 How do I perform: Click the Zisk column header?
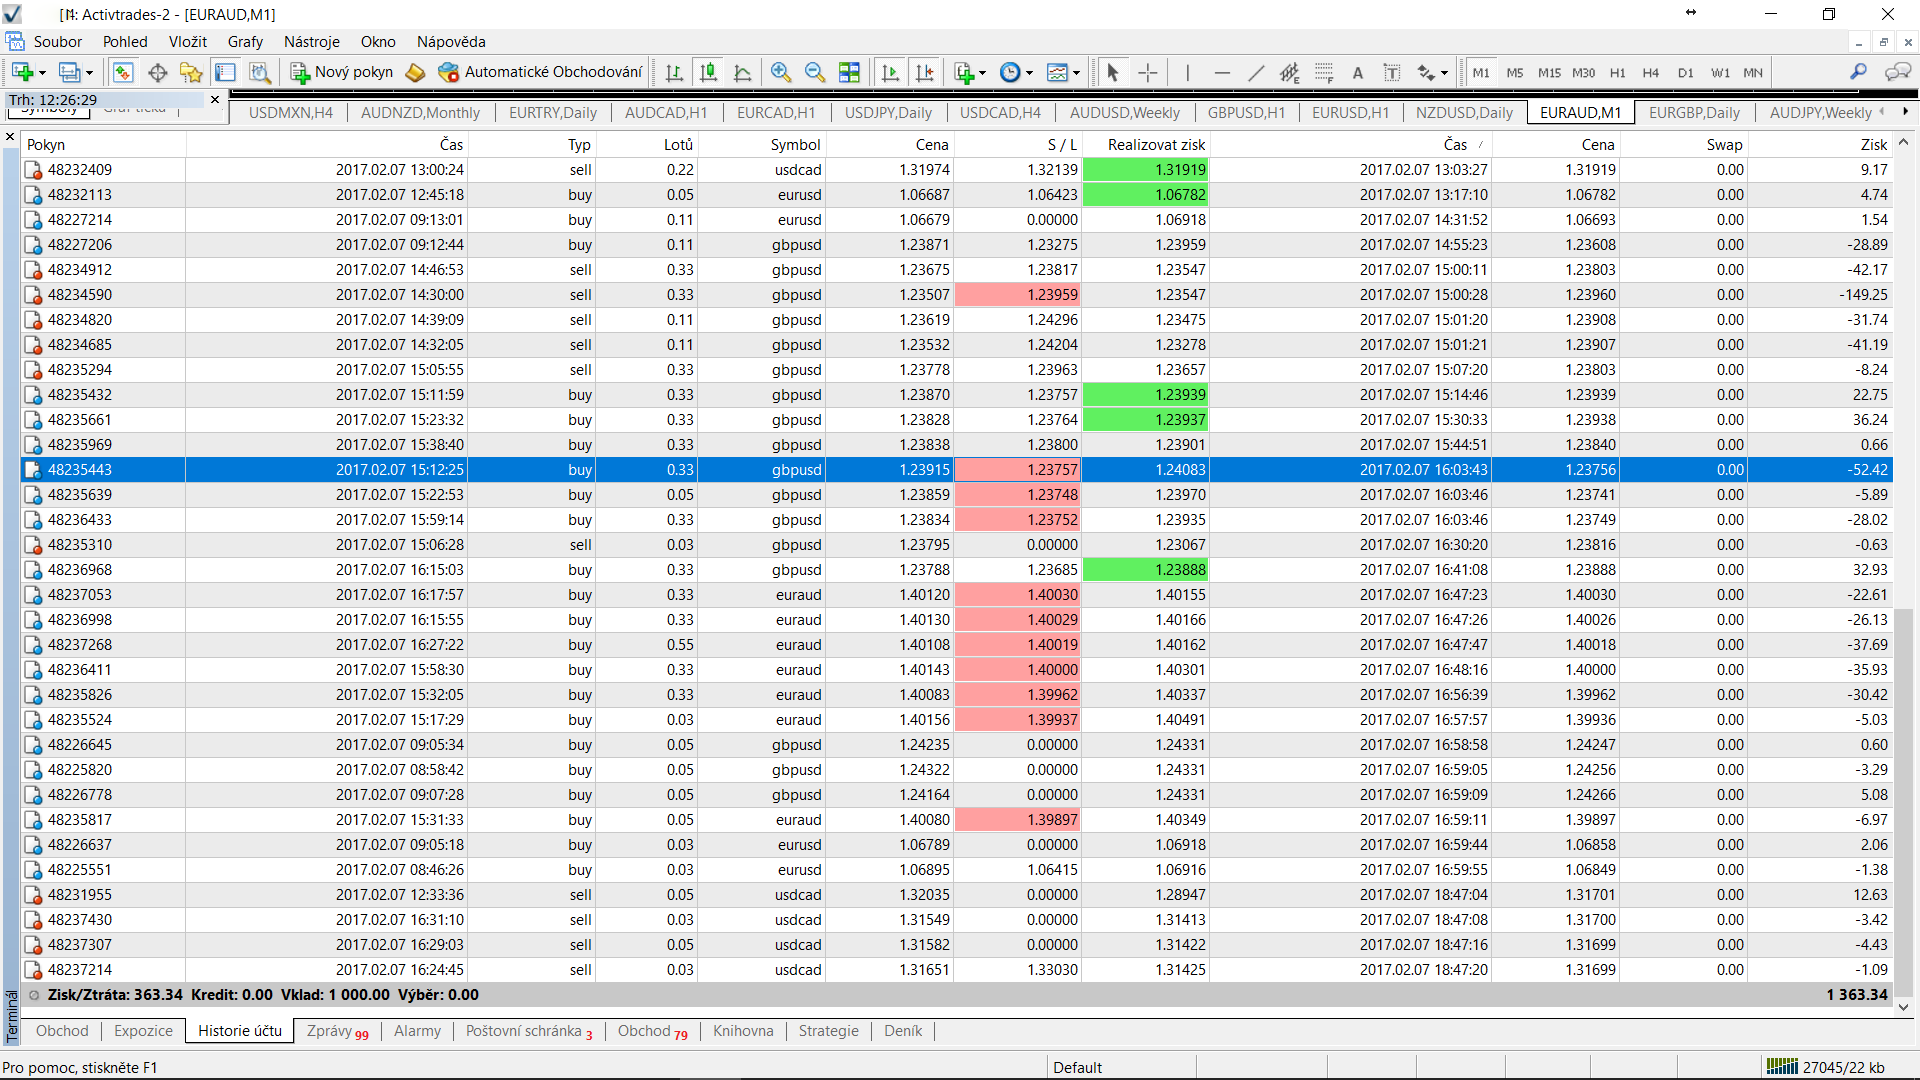(1873, 144)
